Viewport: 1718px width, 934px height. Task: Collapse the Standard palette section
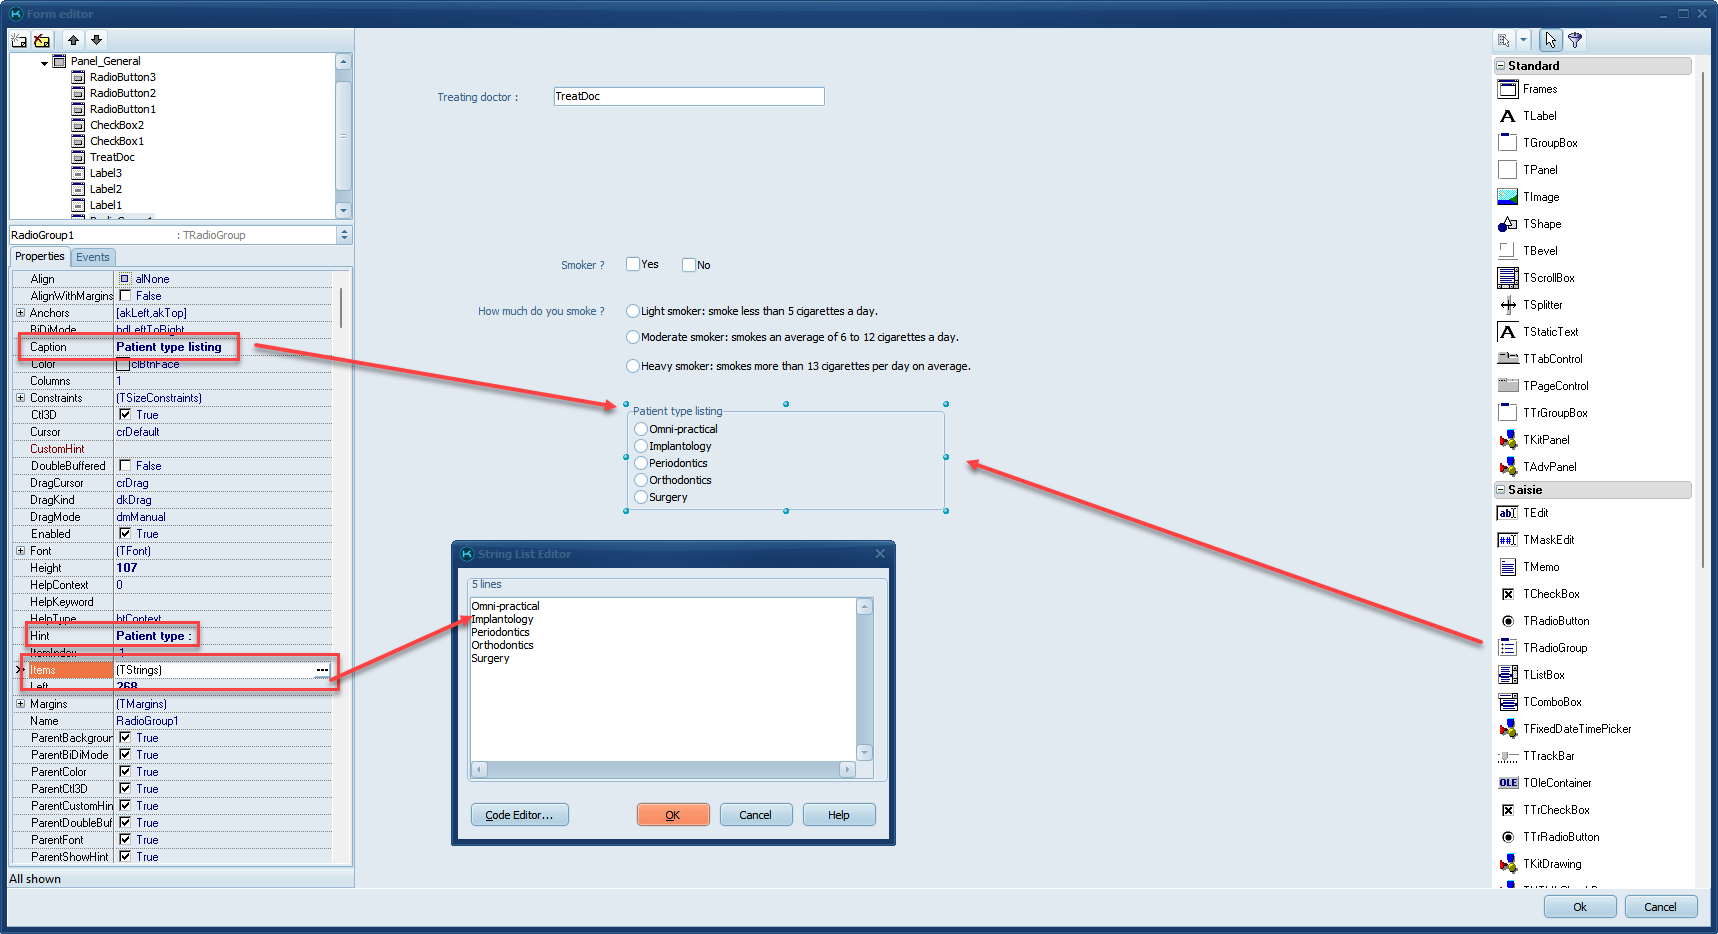coord(1500,66)
